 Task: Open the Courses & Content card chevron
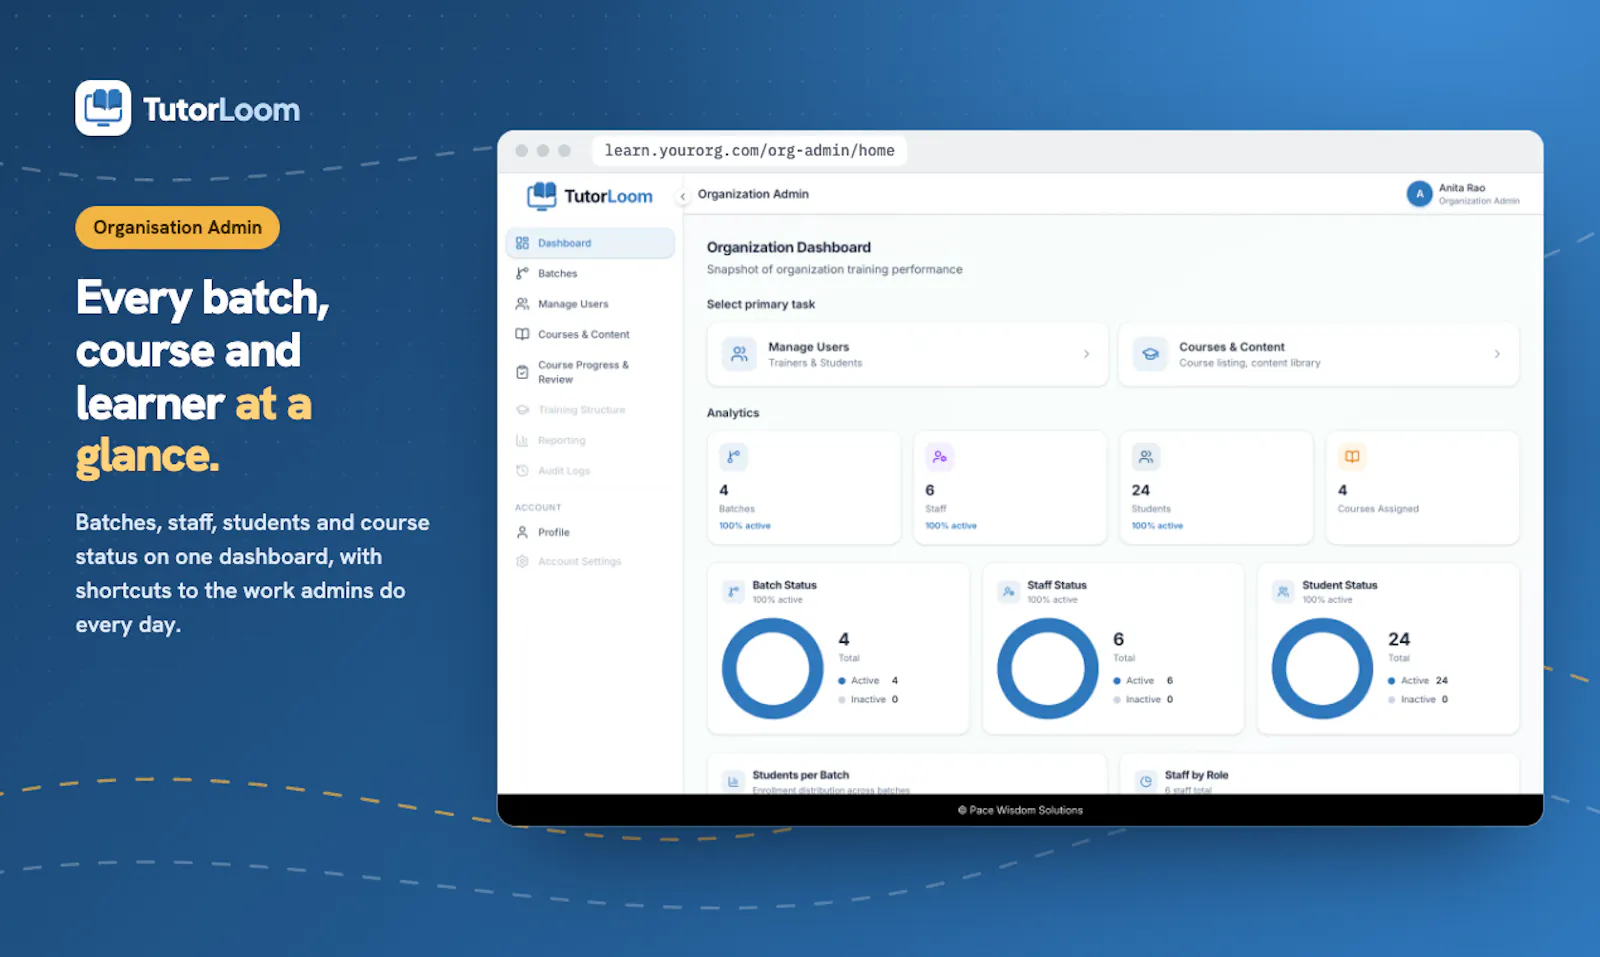point(1497,354)
